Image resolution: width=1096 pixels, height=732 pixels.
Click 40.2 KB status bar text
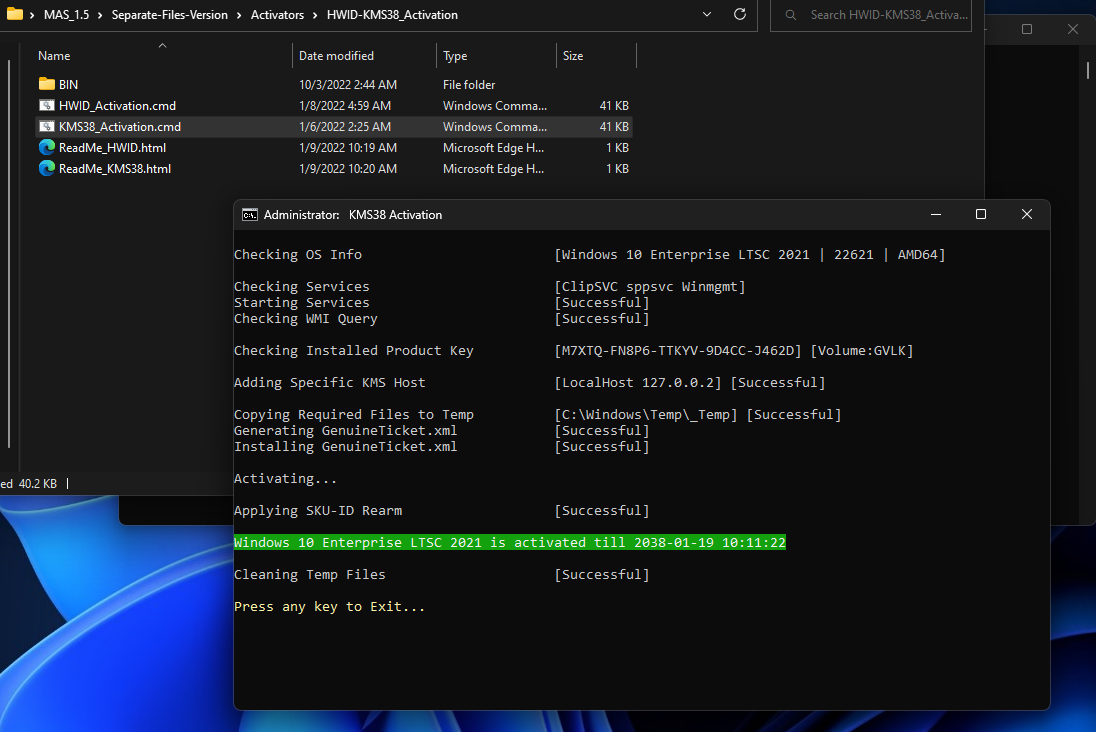tap(38, 483)
